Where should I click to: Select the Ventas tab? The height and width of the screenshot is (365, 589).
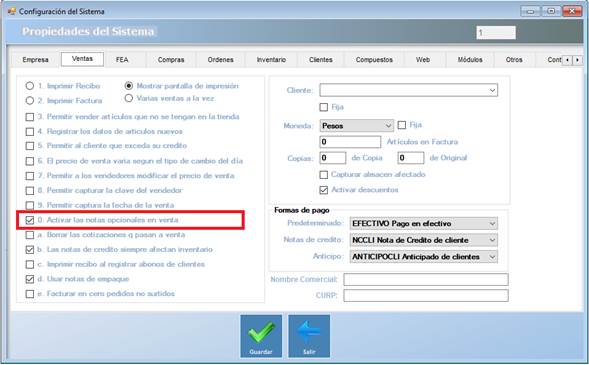coord(82,59)
